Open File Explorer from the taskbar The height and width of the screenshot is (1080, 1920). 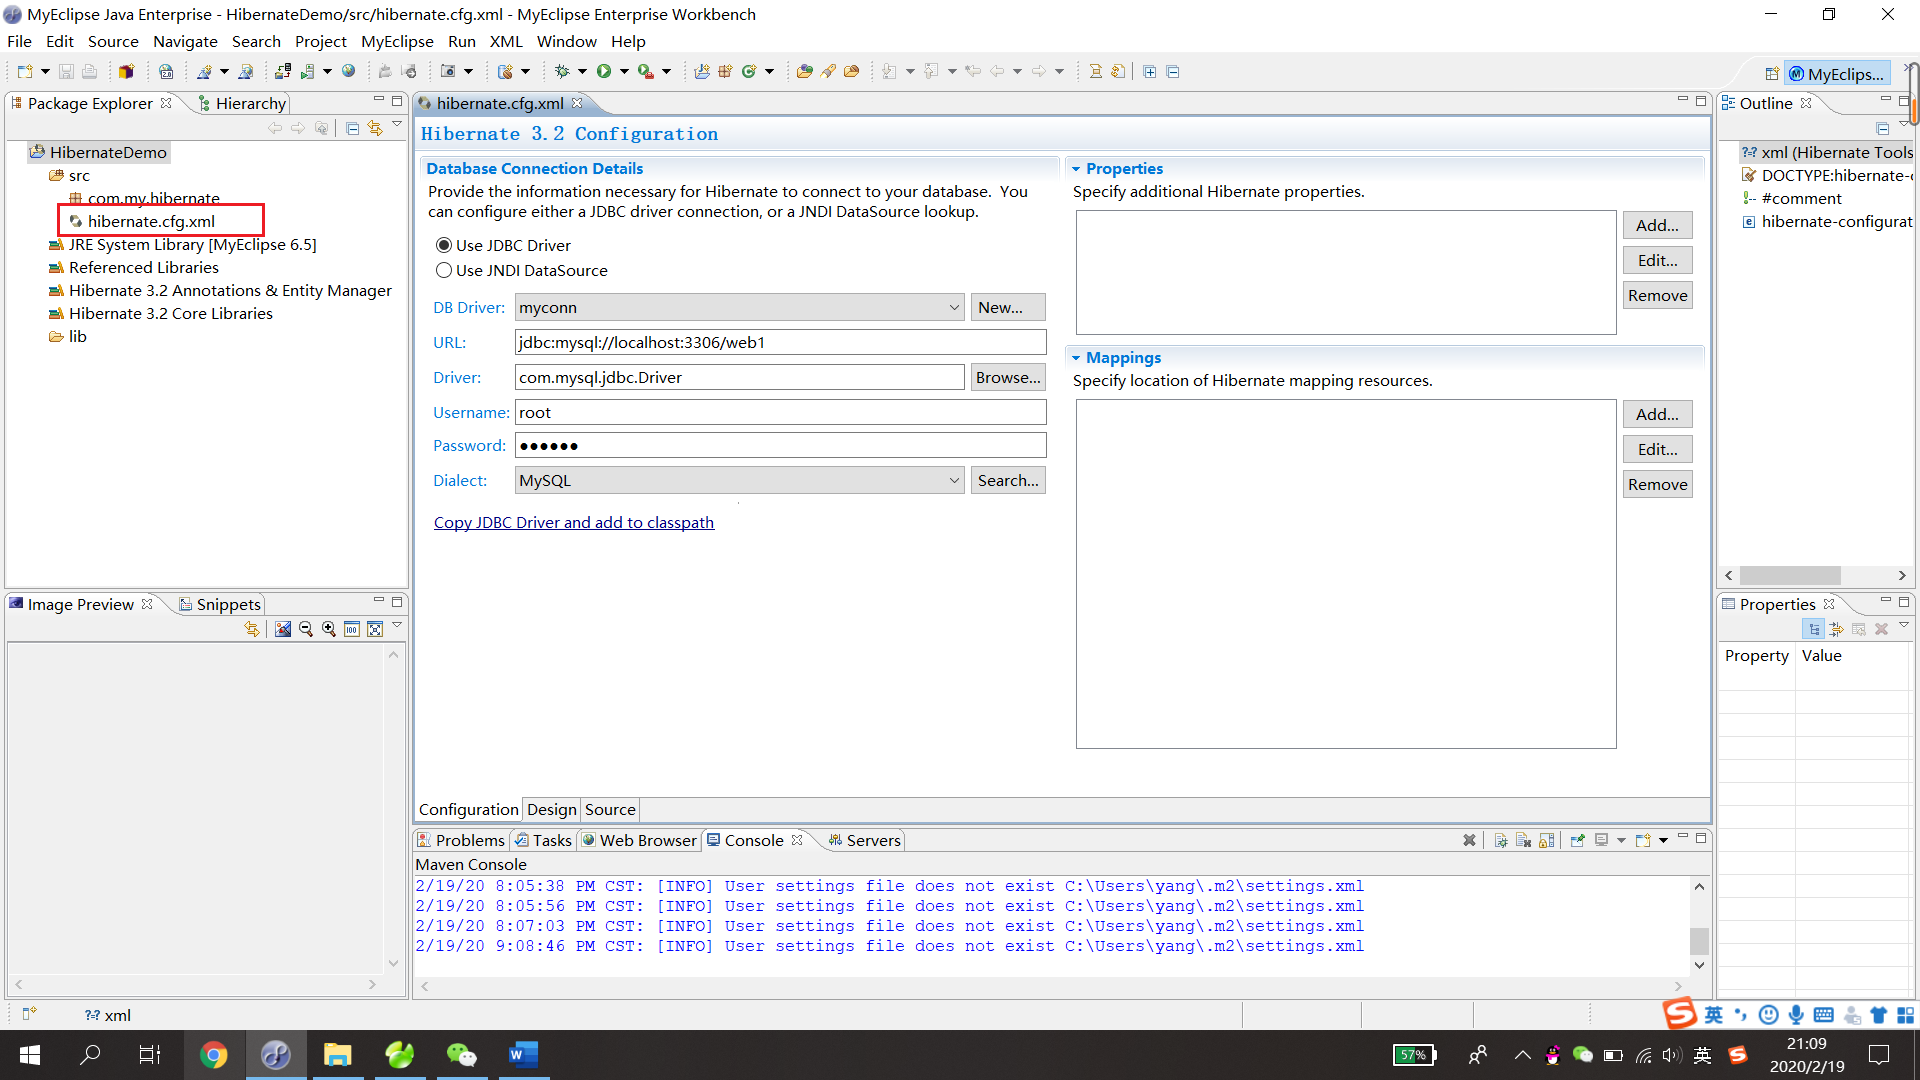(337, 1055)
